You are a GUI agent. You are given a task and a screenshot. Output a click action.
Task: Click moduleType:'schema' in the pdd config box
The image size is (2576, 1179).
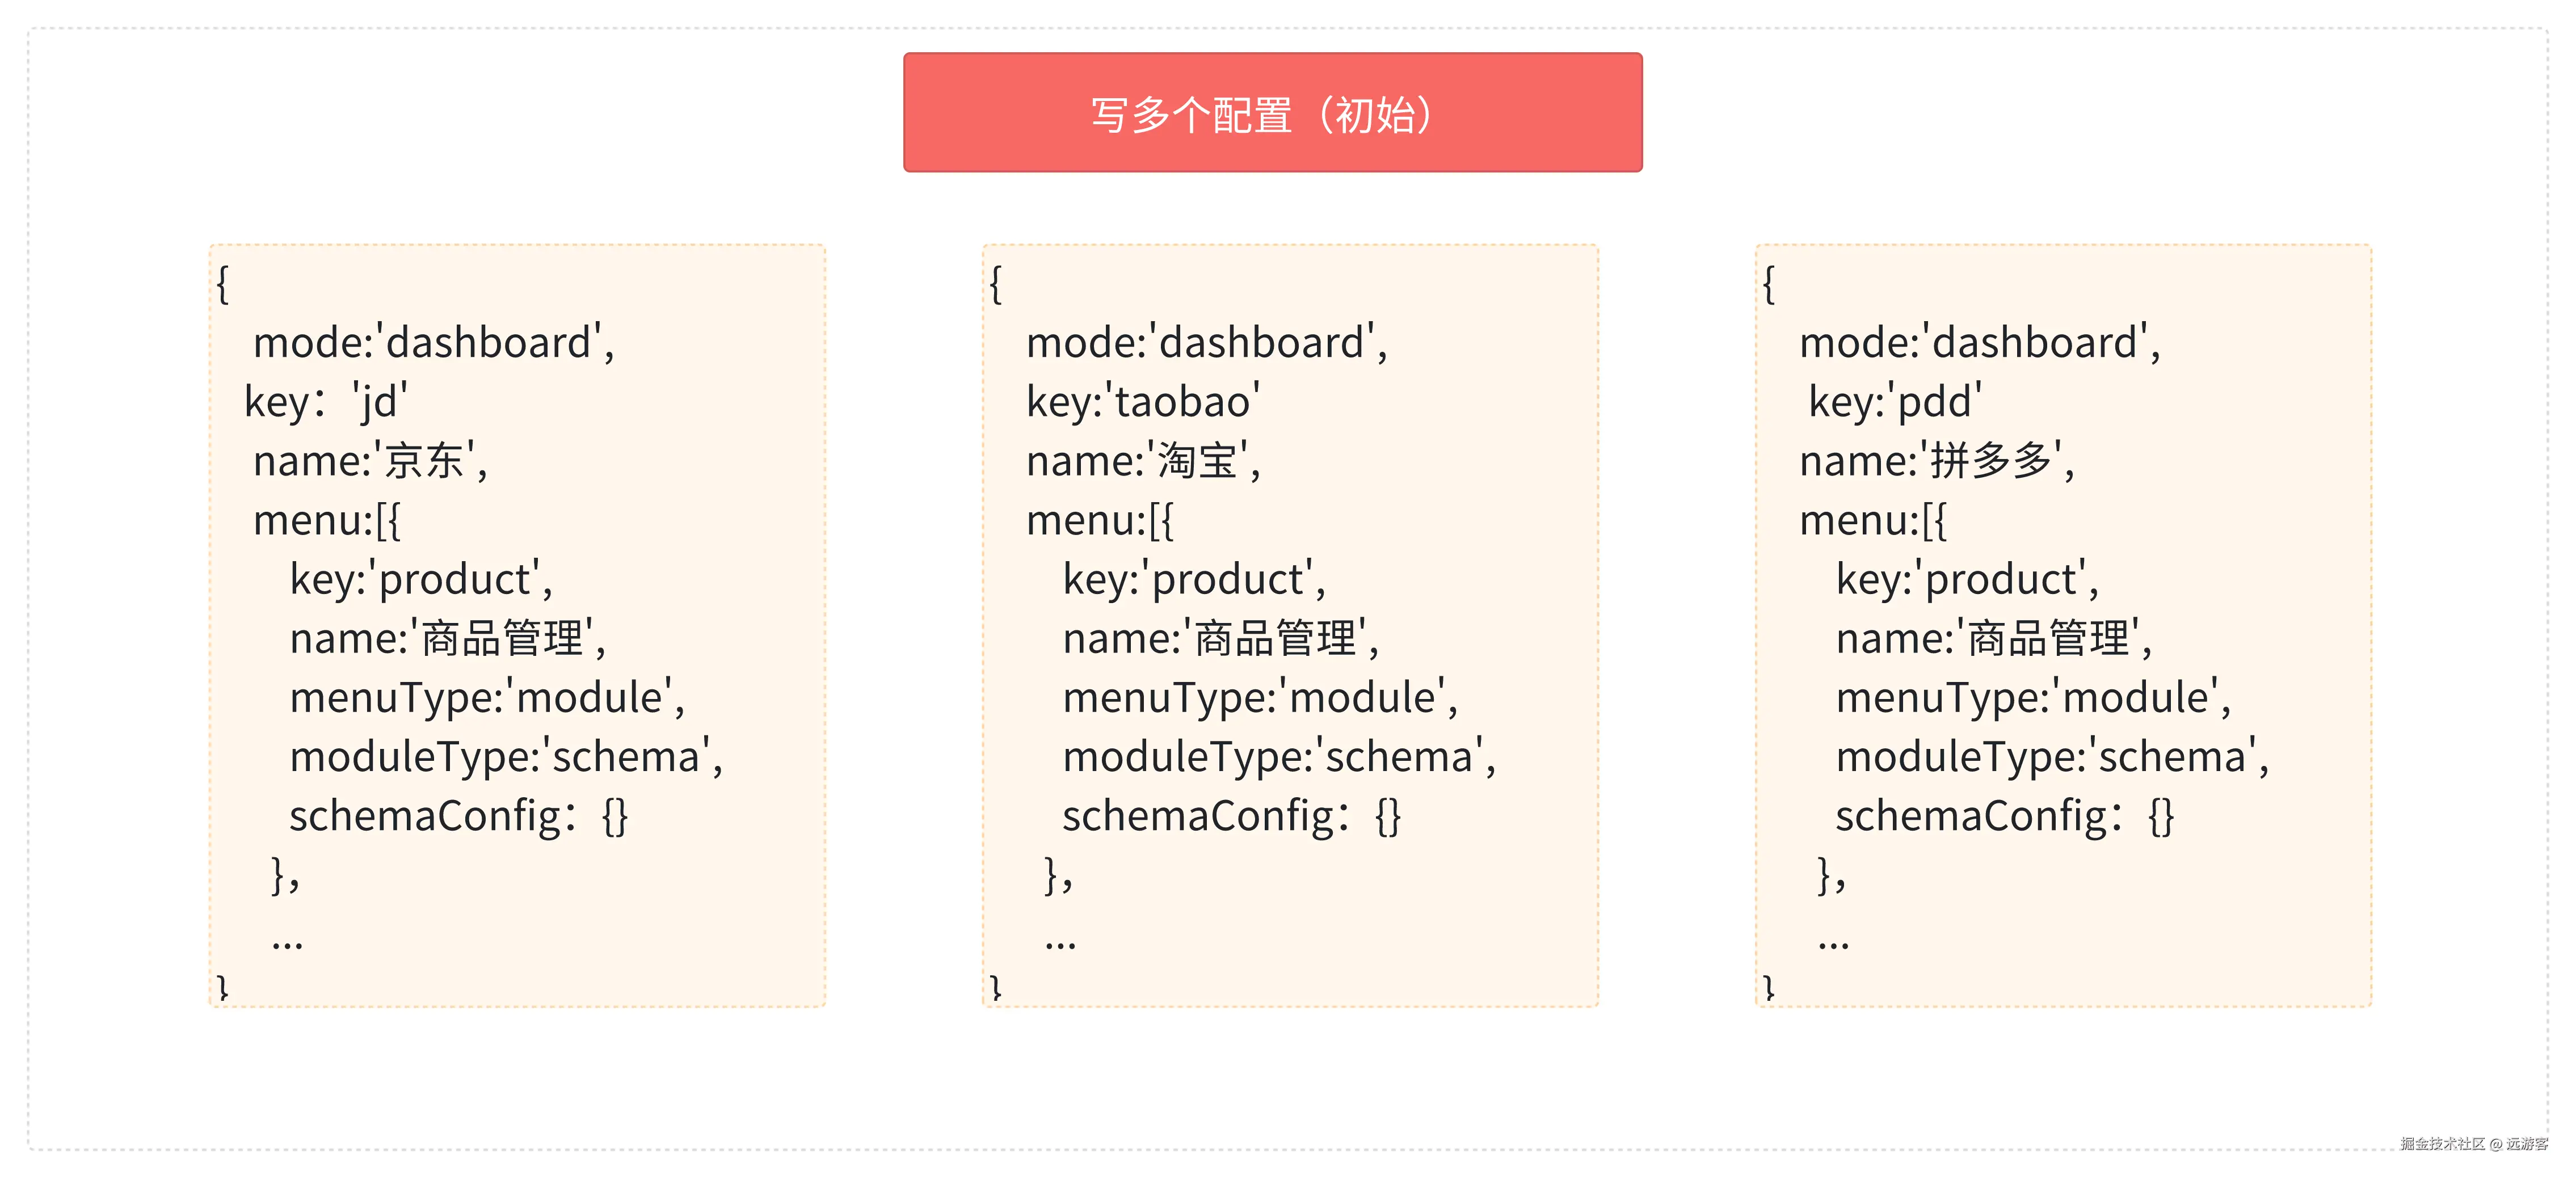2052,756
